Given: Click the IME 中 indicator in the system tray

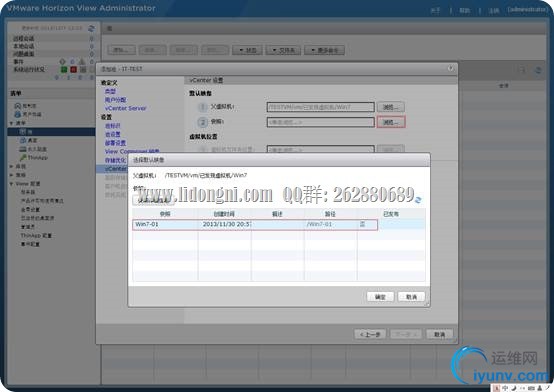Looking at the screenshot, I should tap(505, 388).
